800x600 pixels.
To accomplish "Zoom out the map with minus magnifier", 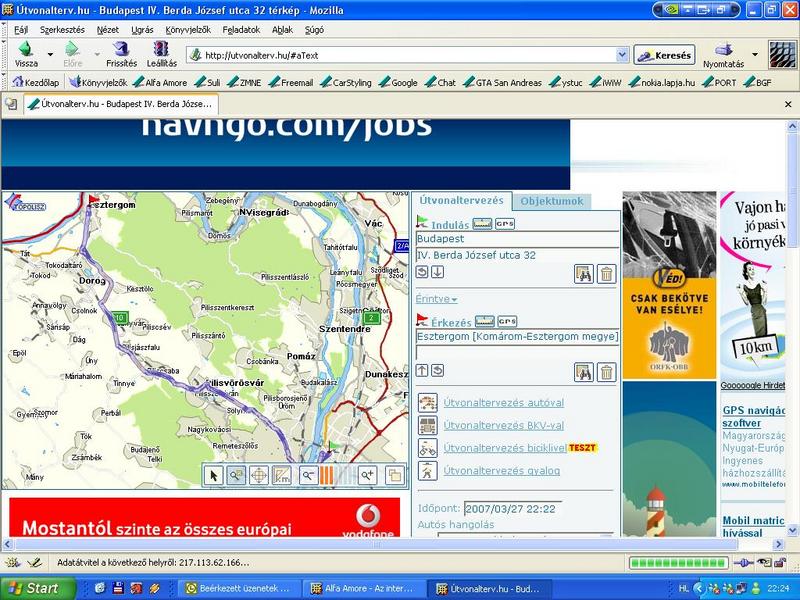I will coord(309,476).
